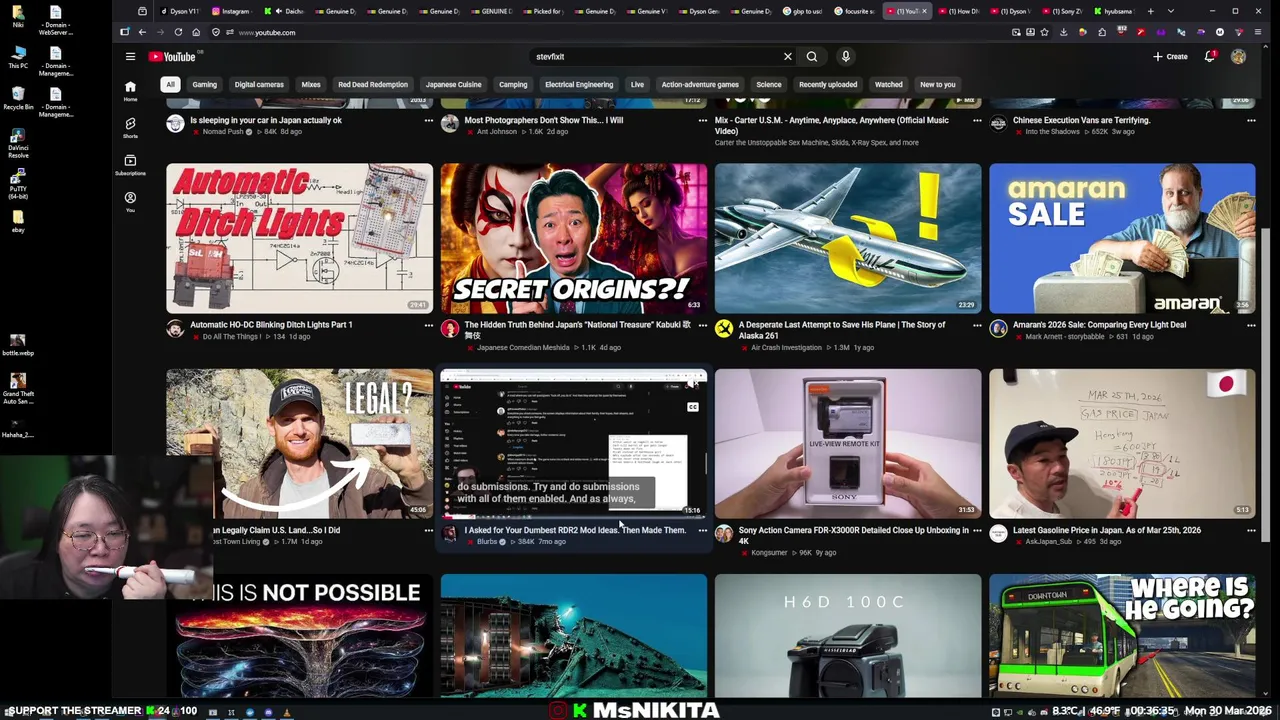
Task: Open options menu for Kabuki Hidden Truth video
Action: tap(702, 325)
